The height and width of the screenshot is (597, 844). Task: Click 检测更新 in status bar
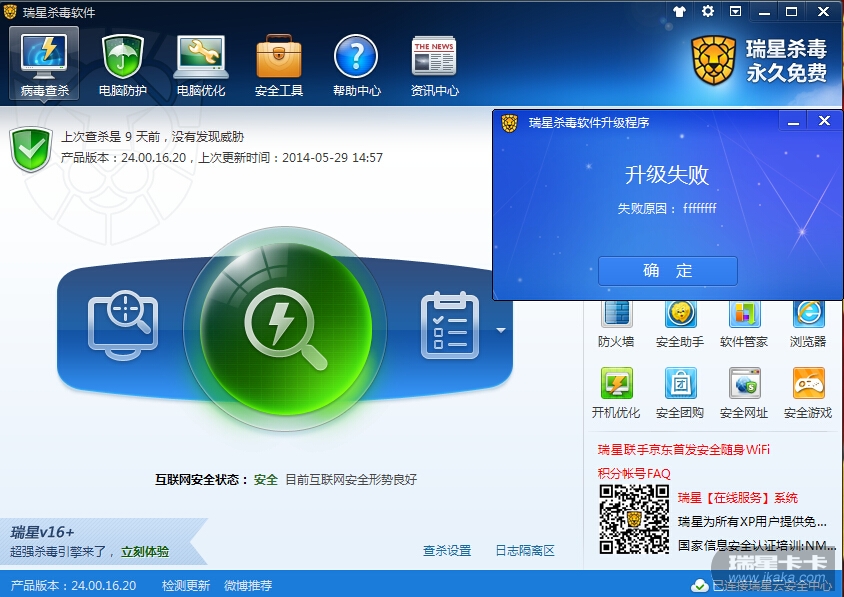pos(186,585)
